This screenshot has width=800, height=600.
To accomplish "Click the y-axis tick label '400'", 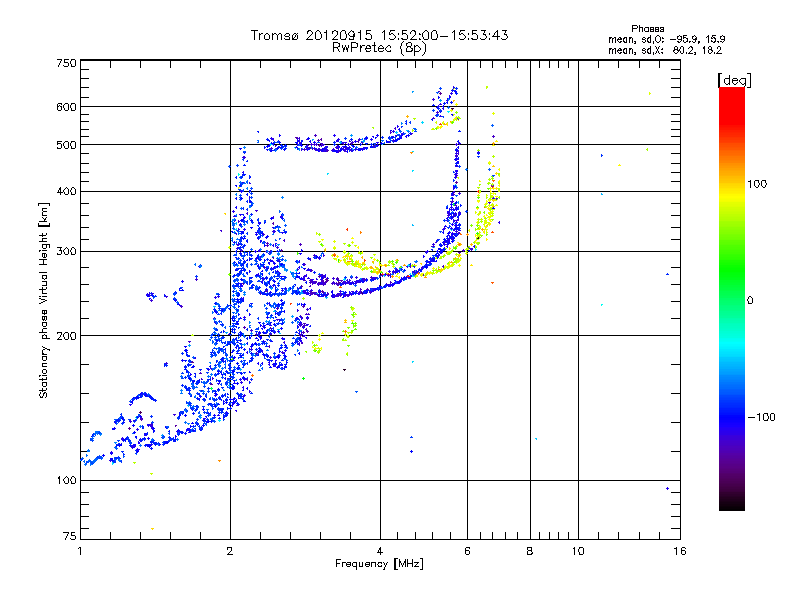I will click(x=67, y=191).
